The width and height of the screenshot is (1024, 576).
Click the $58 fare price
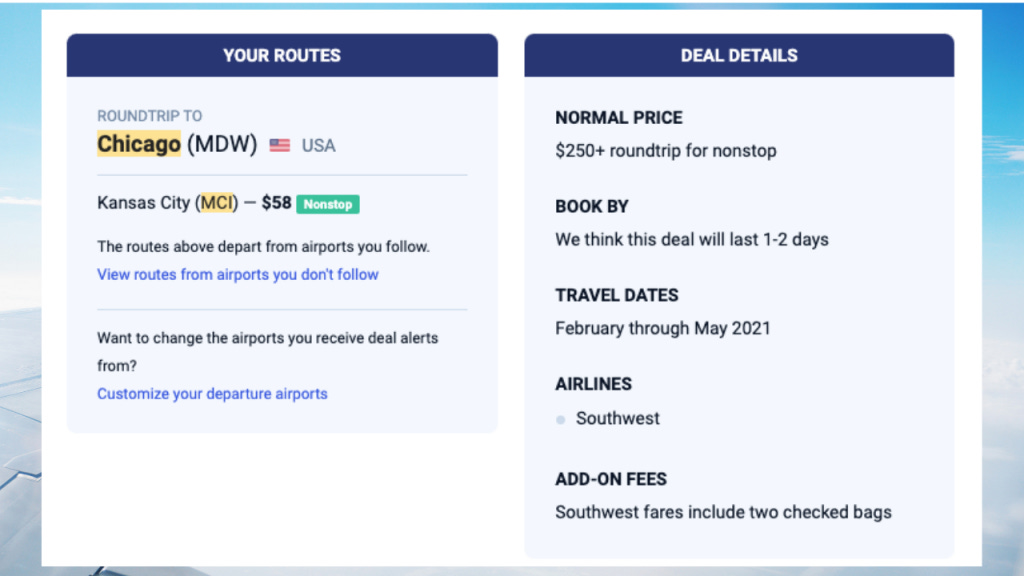pos(276,203)
